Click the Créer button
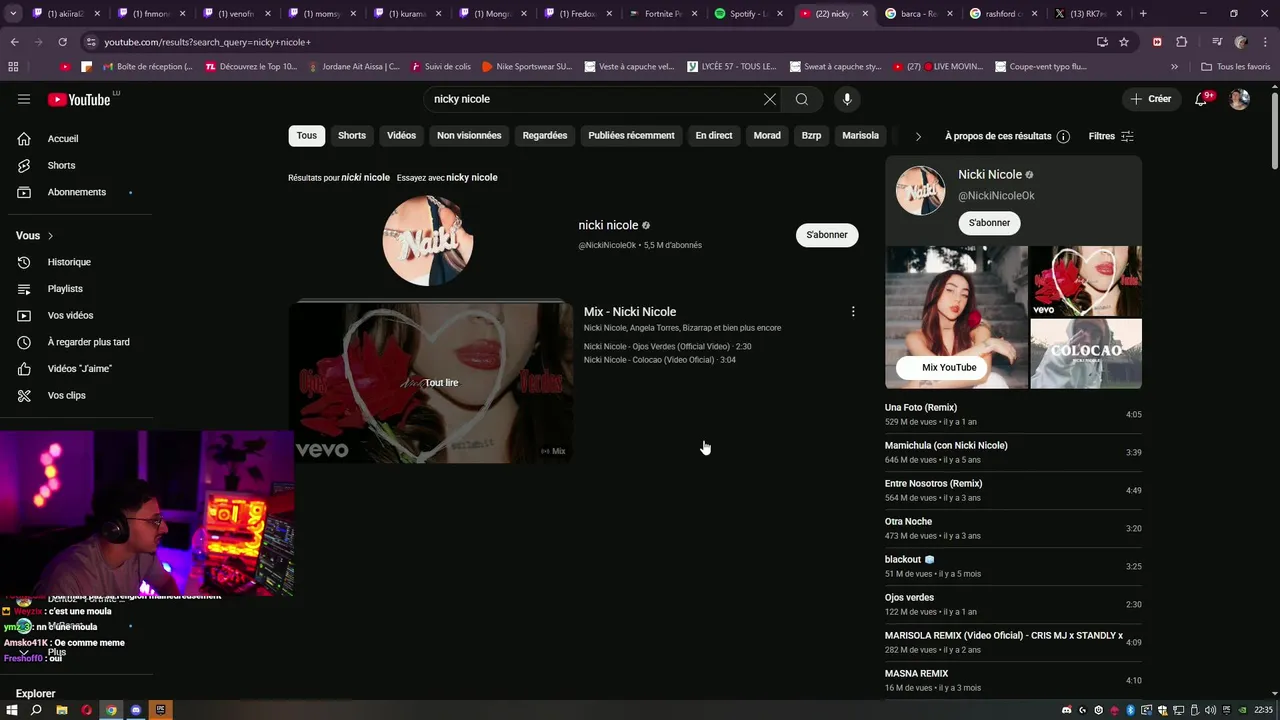 [1150, 99]
